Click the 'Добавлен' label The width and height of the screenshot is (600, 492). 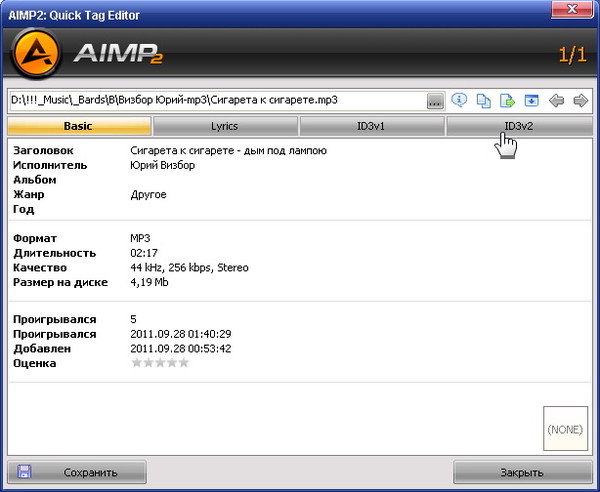(x=42, y=349)
